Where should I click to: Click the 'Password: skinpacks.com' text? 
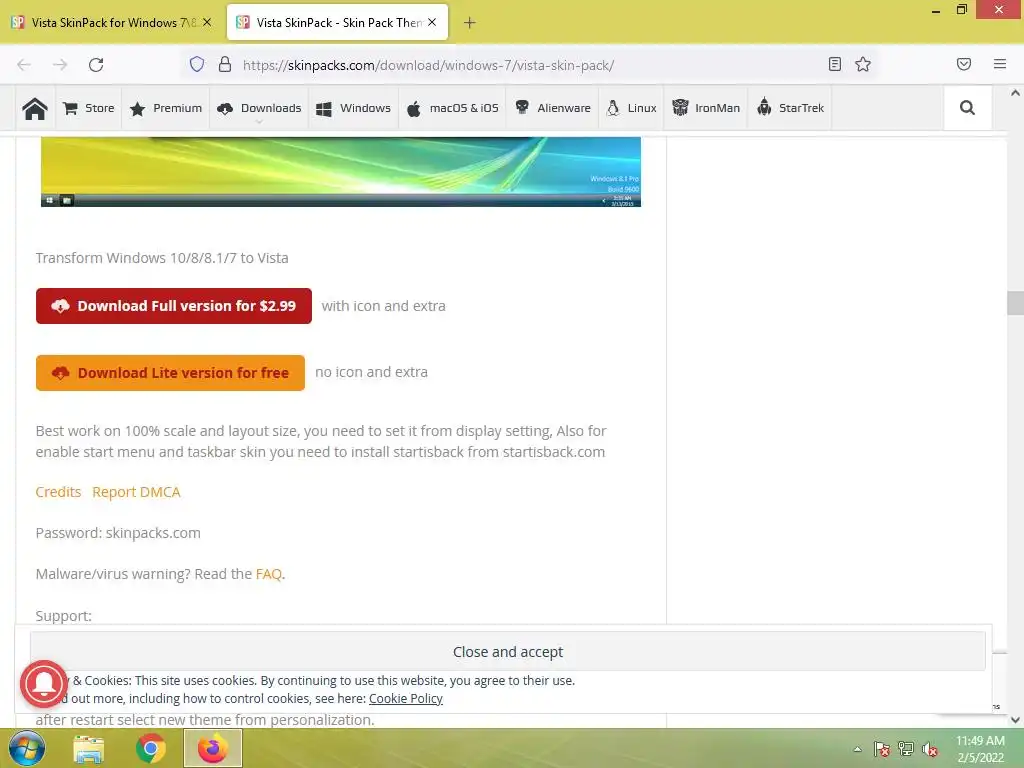pyautogui.click(x=118, y=533)
